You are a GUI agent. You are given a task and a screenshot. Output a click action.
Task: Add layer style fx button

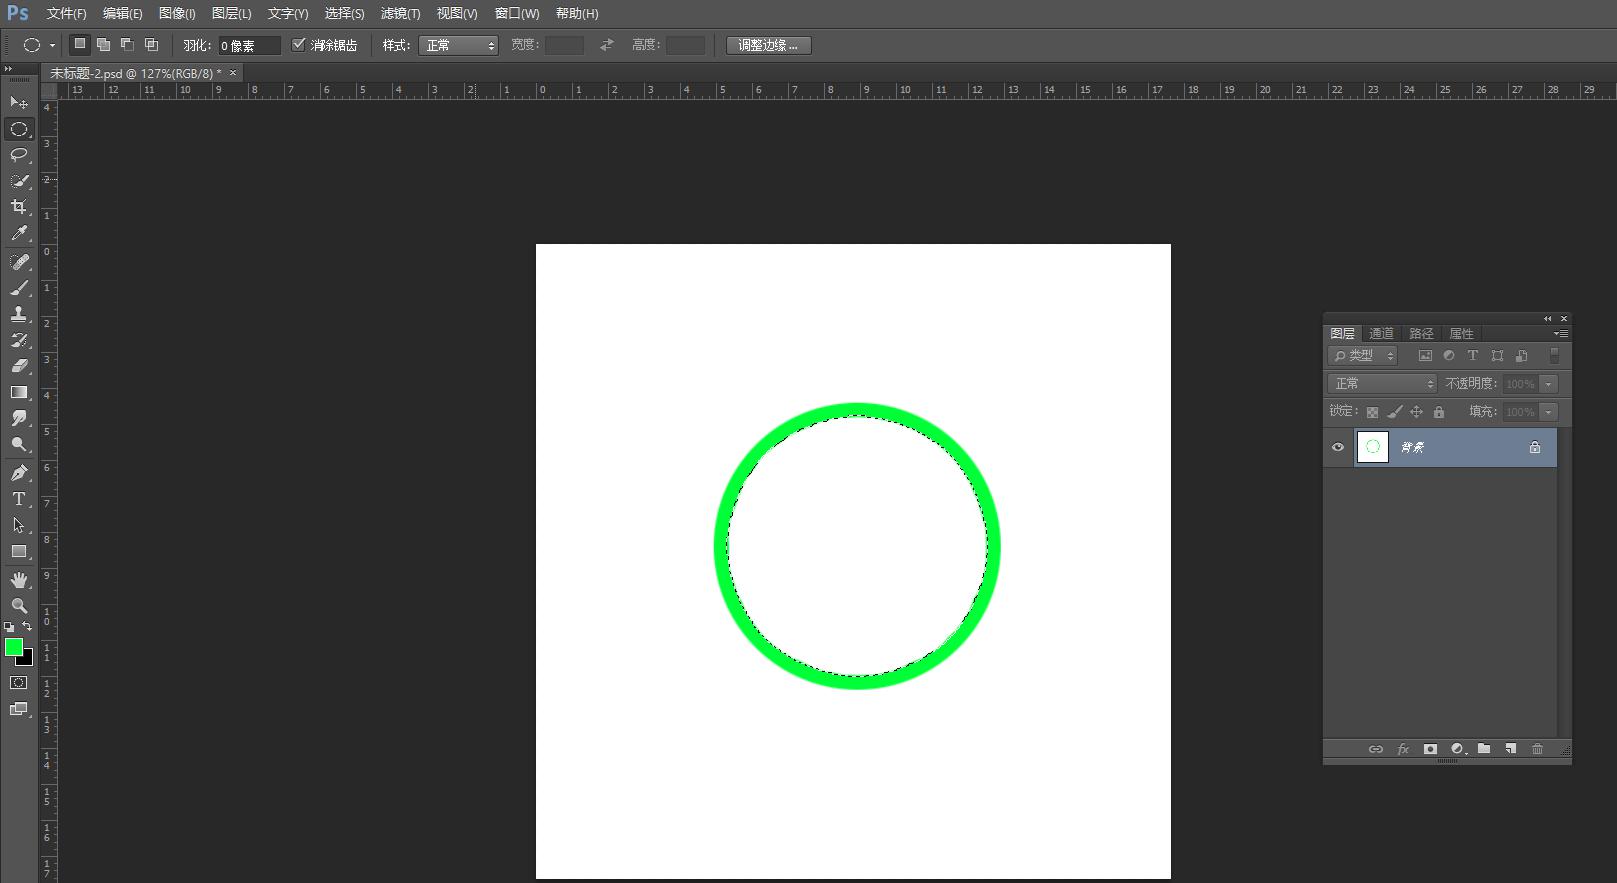[x=1403, y=749]
